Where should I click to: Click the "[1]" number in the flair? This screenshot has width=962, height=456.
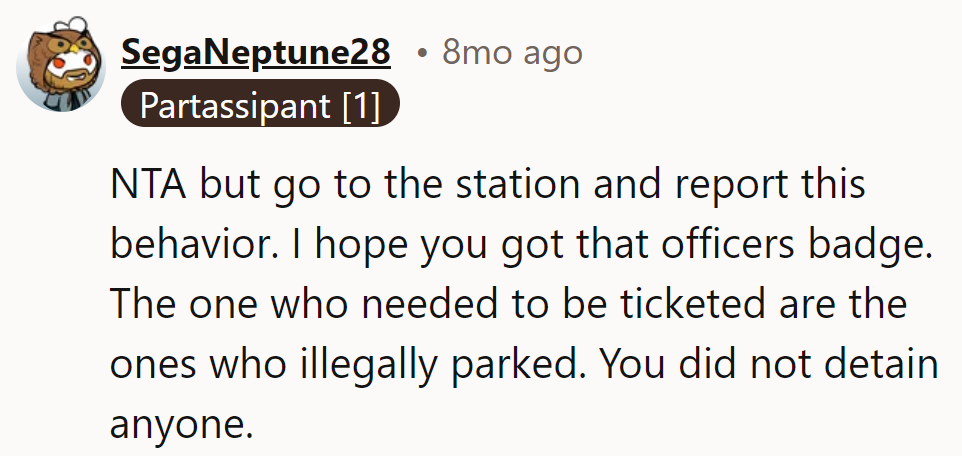360,105
